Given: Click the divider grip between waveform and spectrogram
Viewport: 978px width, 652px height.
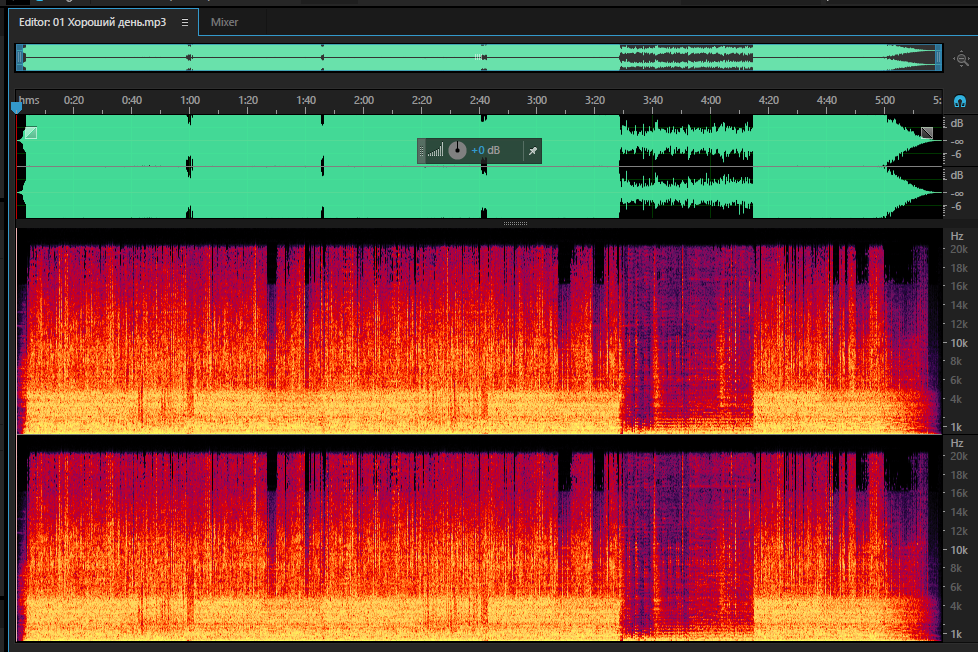Looking at the screenshot, I should tap(515, 223).
